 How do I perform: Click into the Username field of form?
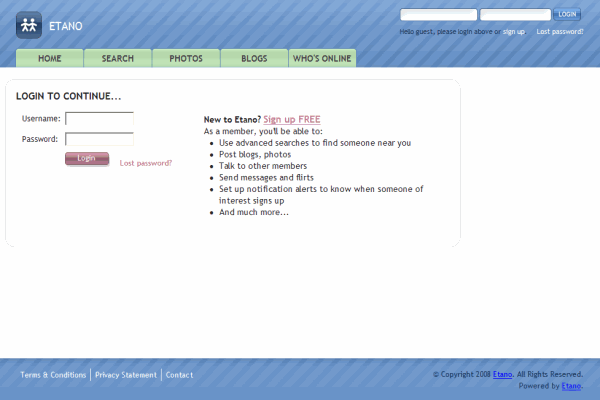click(x=99, y=118)
